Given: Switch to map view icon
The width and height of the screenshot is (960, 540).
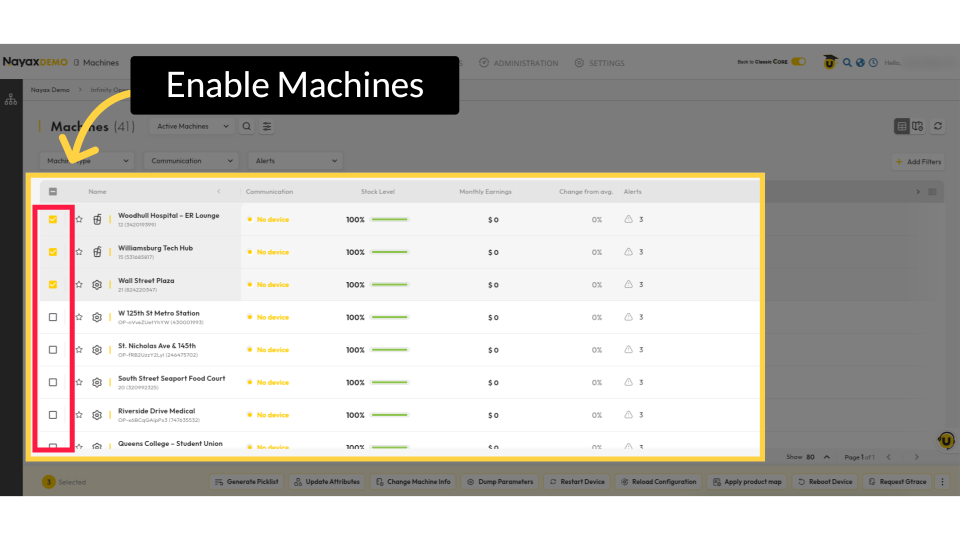Looking at the screenshot, I should [917, 127].
